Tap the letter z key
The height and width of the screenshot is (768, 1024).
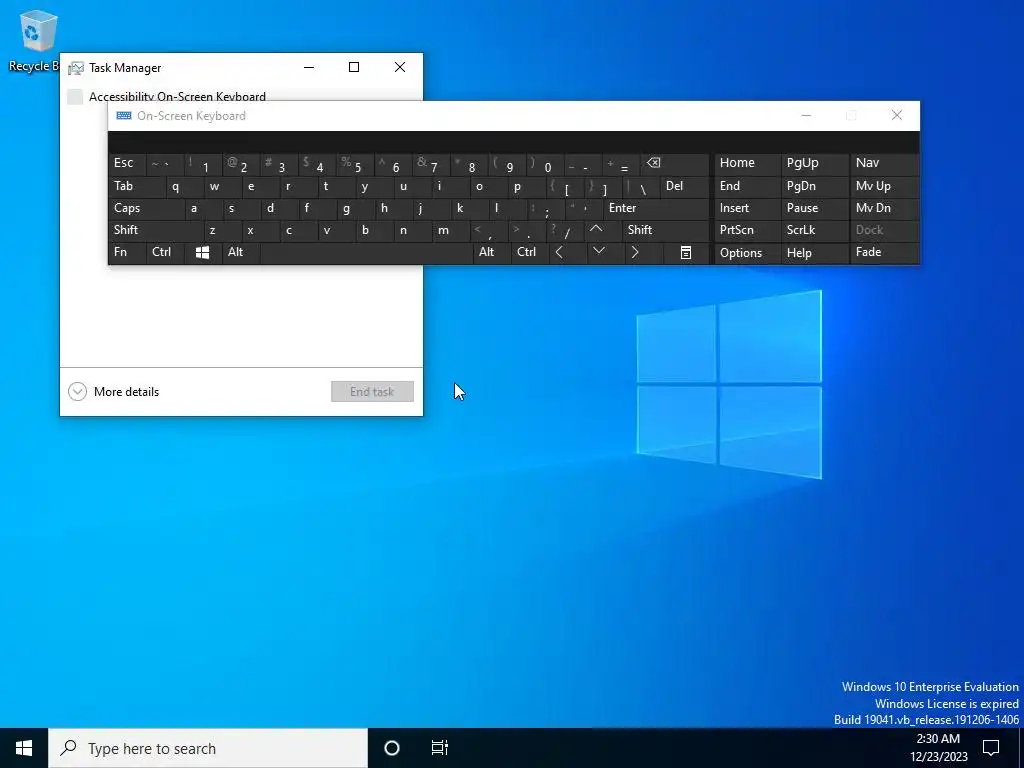pos(221,230)
